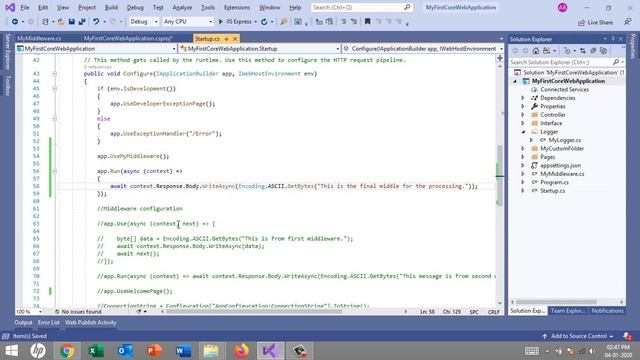
Task: Open the Any CPU platform dropdown
Action: tap(187, 22)
